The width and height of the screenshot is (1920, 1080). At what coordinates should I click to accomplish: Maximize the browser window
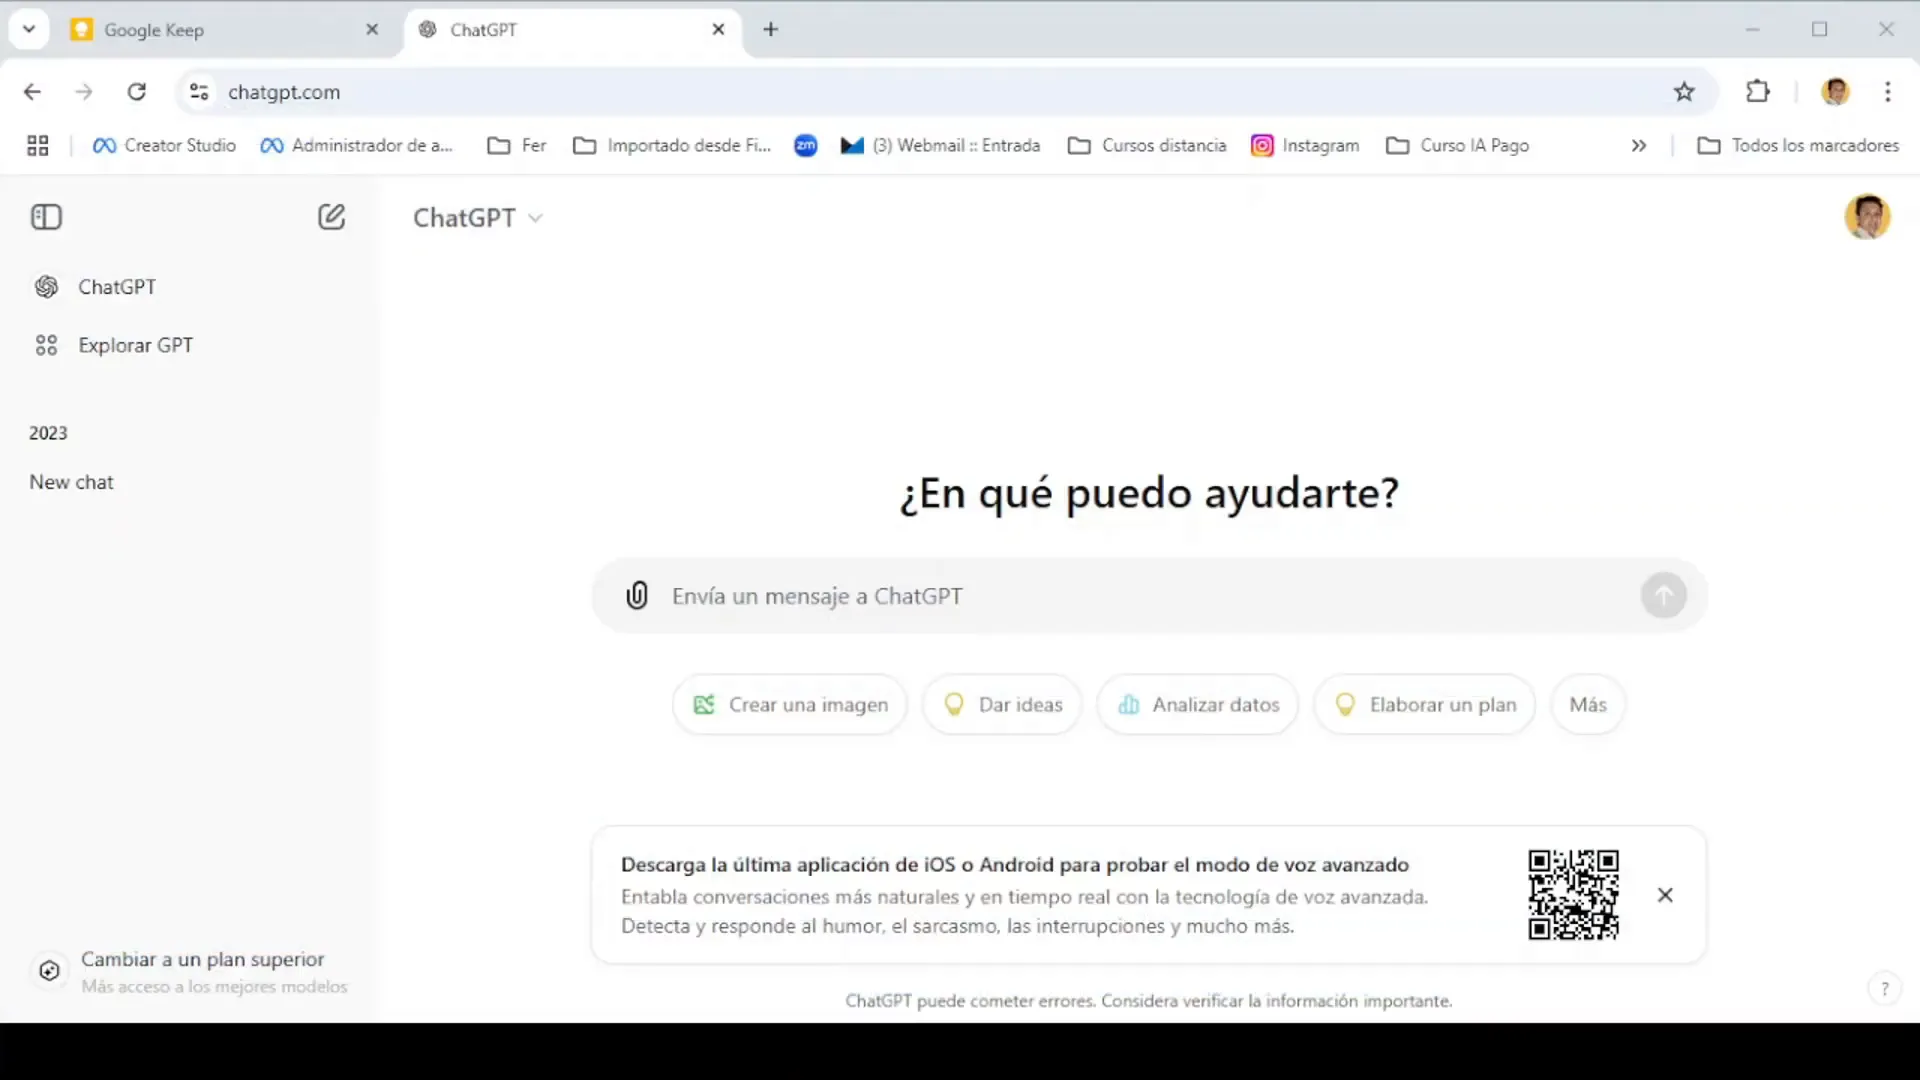click(x=1820, y=30)
